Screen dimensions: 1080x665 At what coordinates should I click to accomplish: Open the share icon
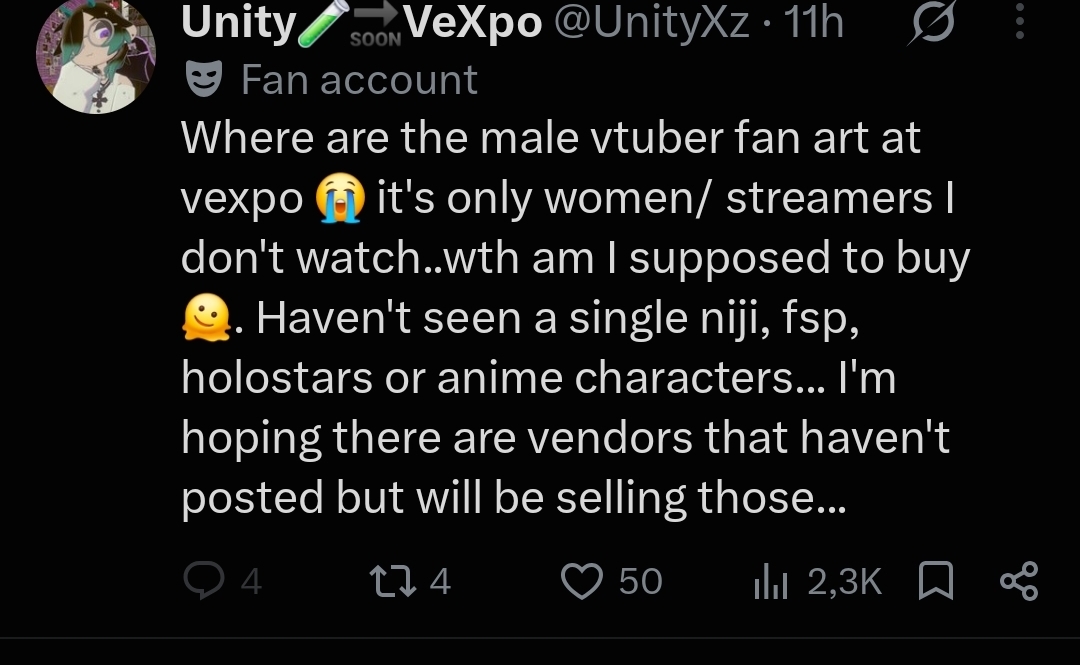[1019, 581]
